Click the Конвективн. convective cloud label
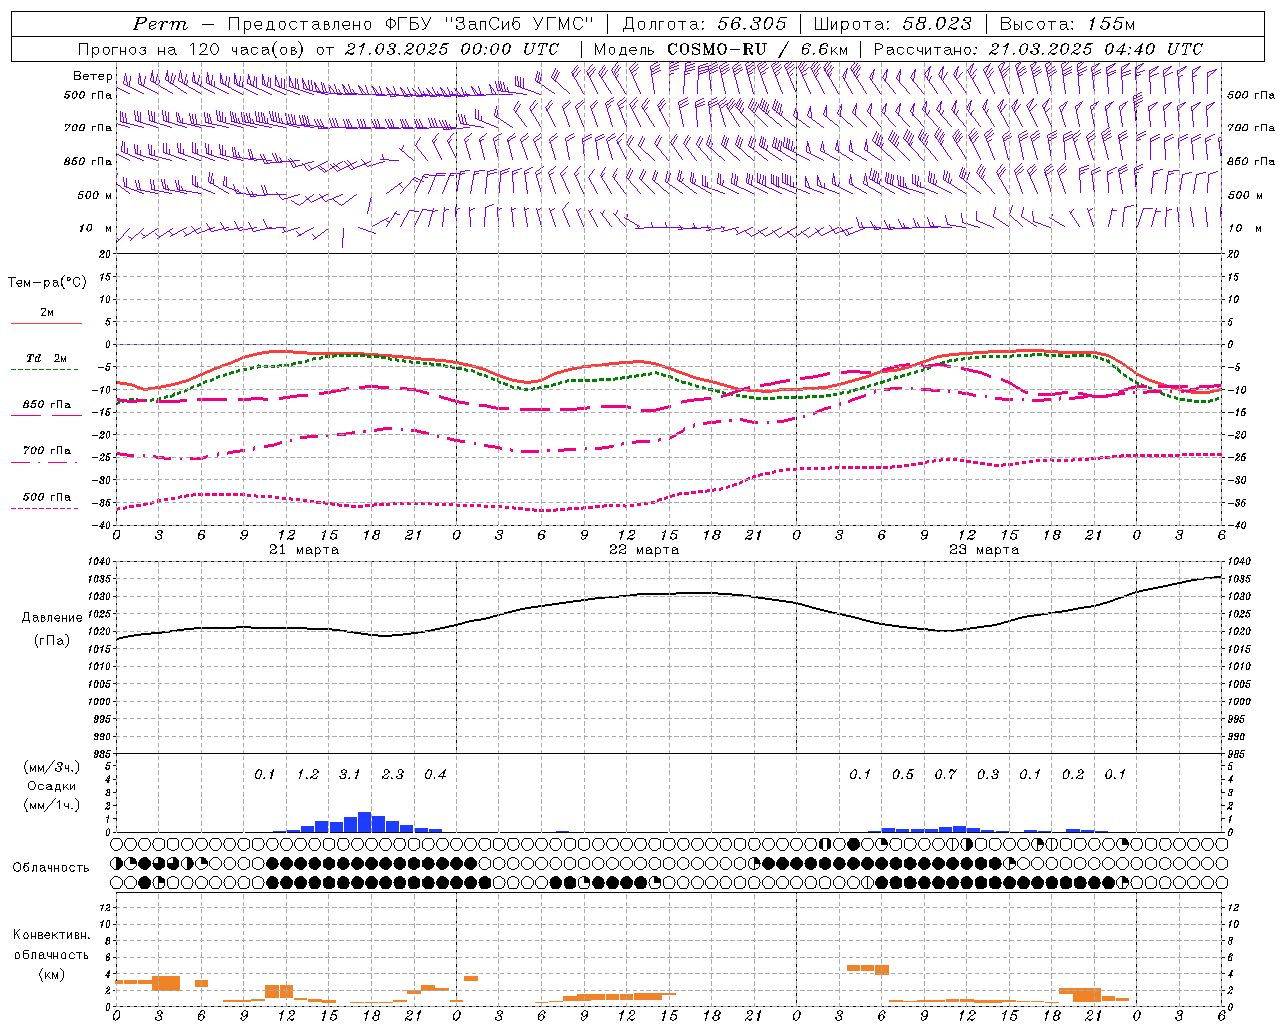 [x=52, y=935]
